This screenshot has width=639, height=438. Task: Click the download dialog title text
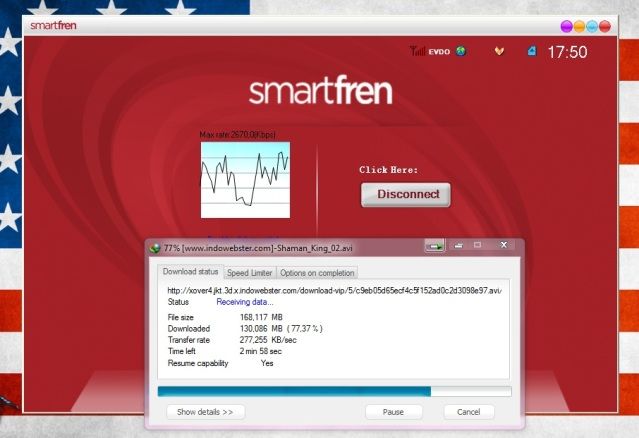[258, 248]
